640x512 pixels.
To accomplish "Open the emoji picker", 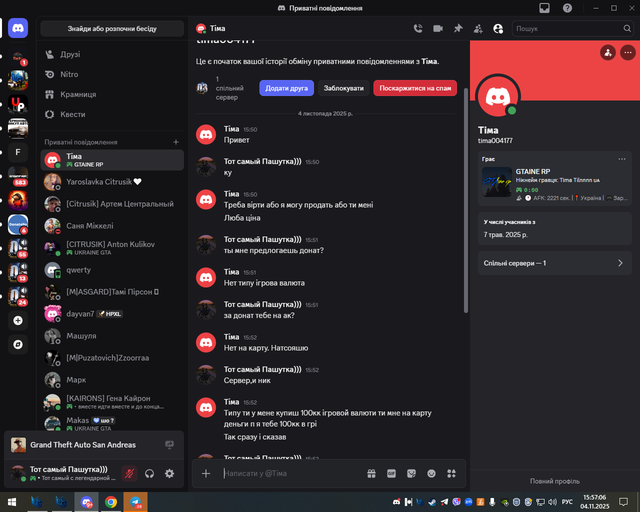I will [x=431, y=474].
